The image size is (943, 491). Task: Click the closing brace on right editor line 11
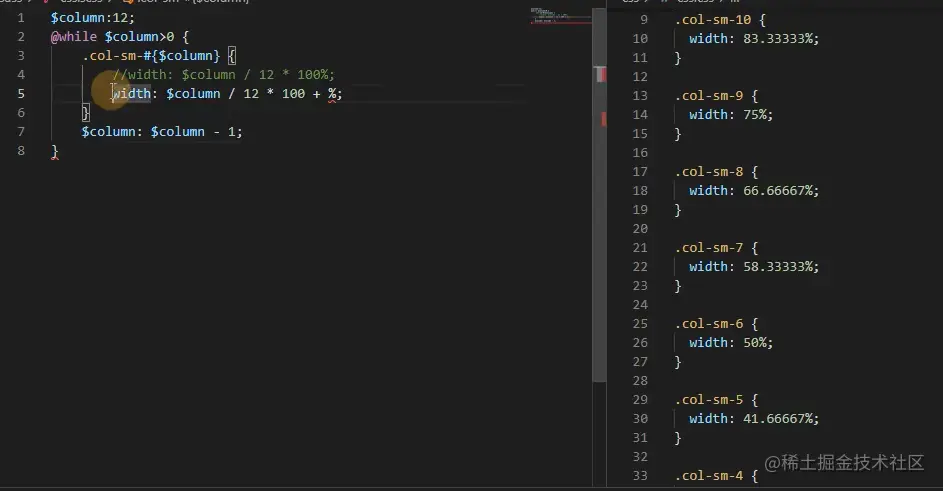coord(678,58)
